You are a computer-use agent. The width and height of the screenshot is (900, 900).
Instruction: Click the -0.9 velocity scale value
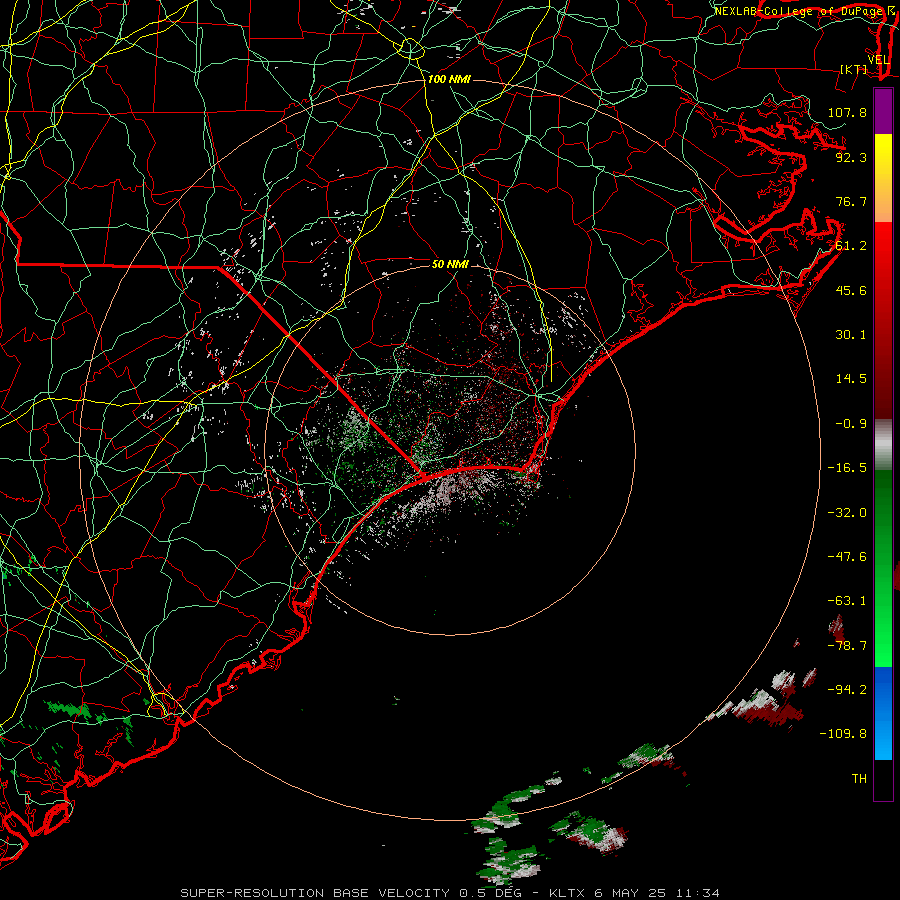pyautogui.click(x=851, y=424)
